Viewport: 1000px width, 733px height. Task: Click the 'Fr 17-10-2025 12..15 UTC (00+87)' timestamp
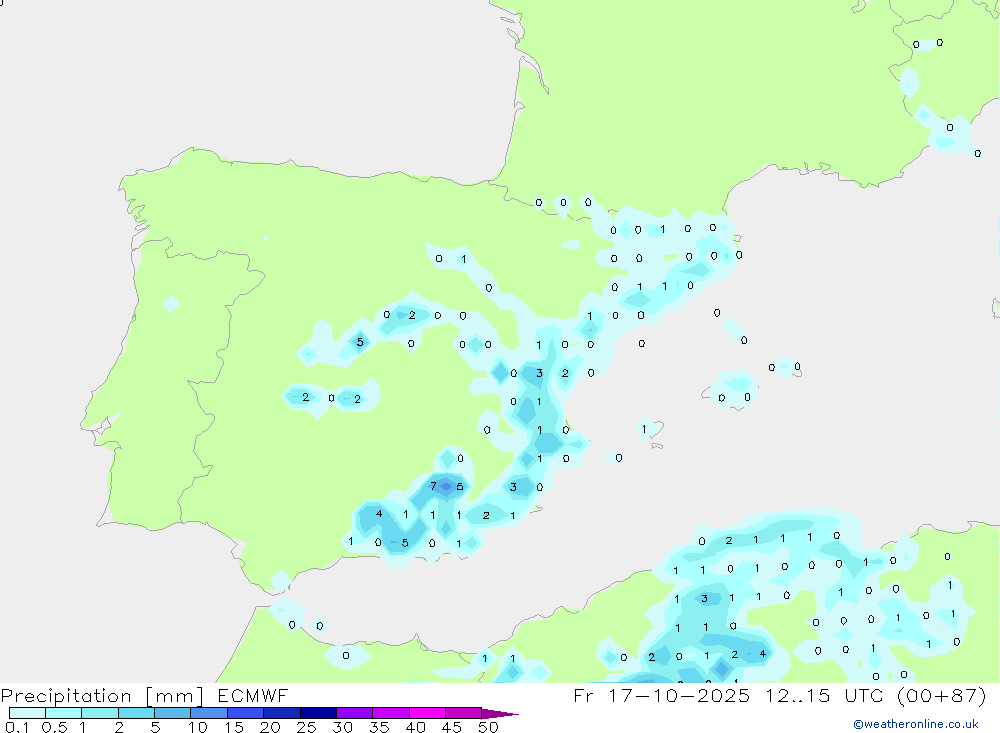(x=779, y=695)
